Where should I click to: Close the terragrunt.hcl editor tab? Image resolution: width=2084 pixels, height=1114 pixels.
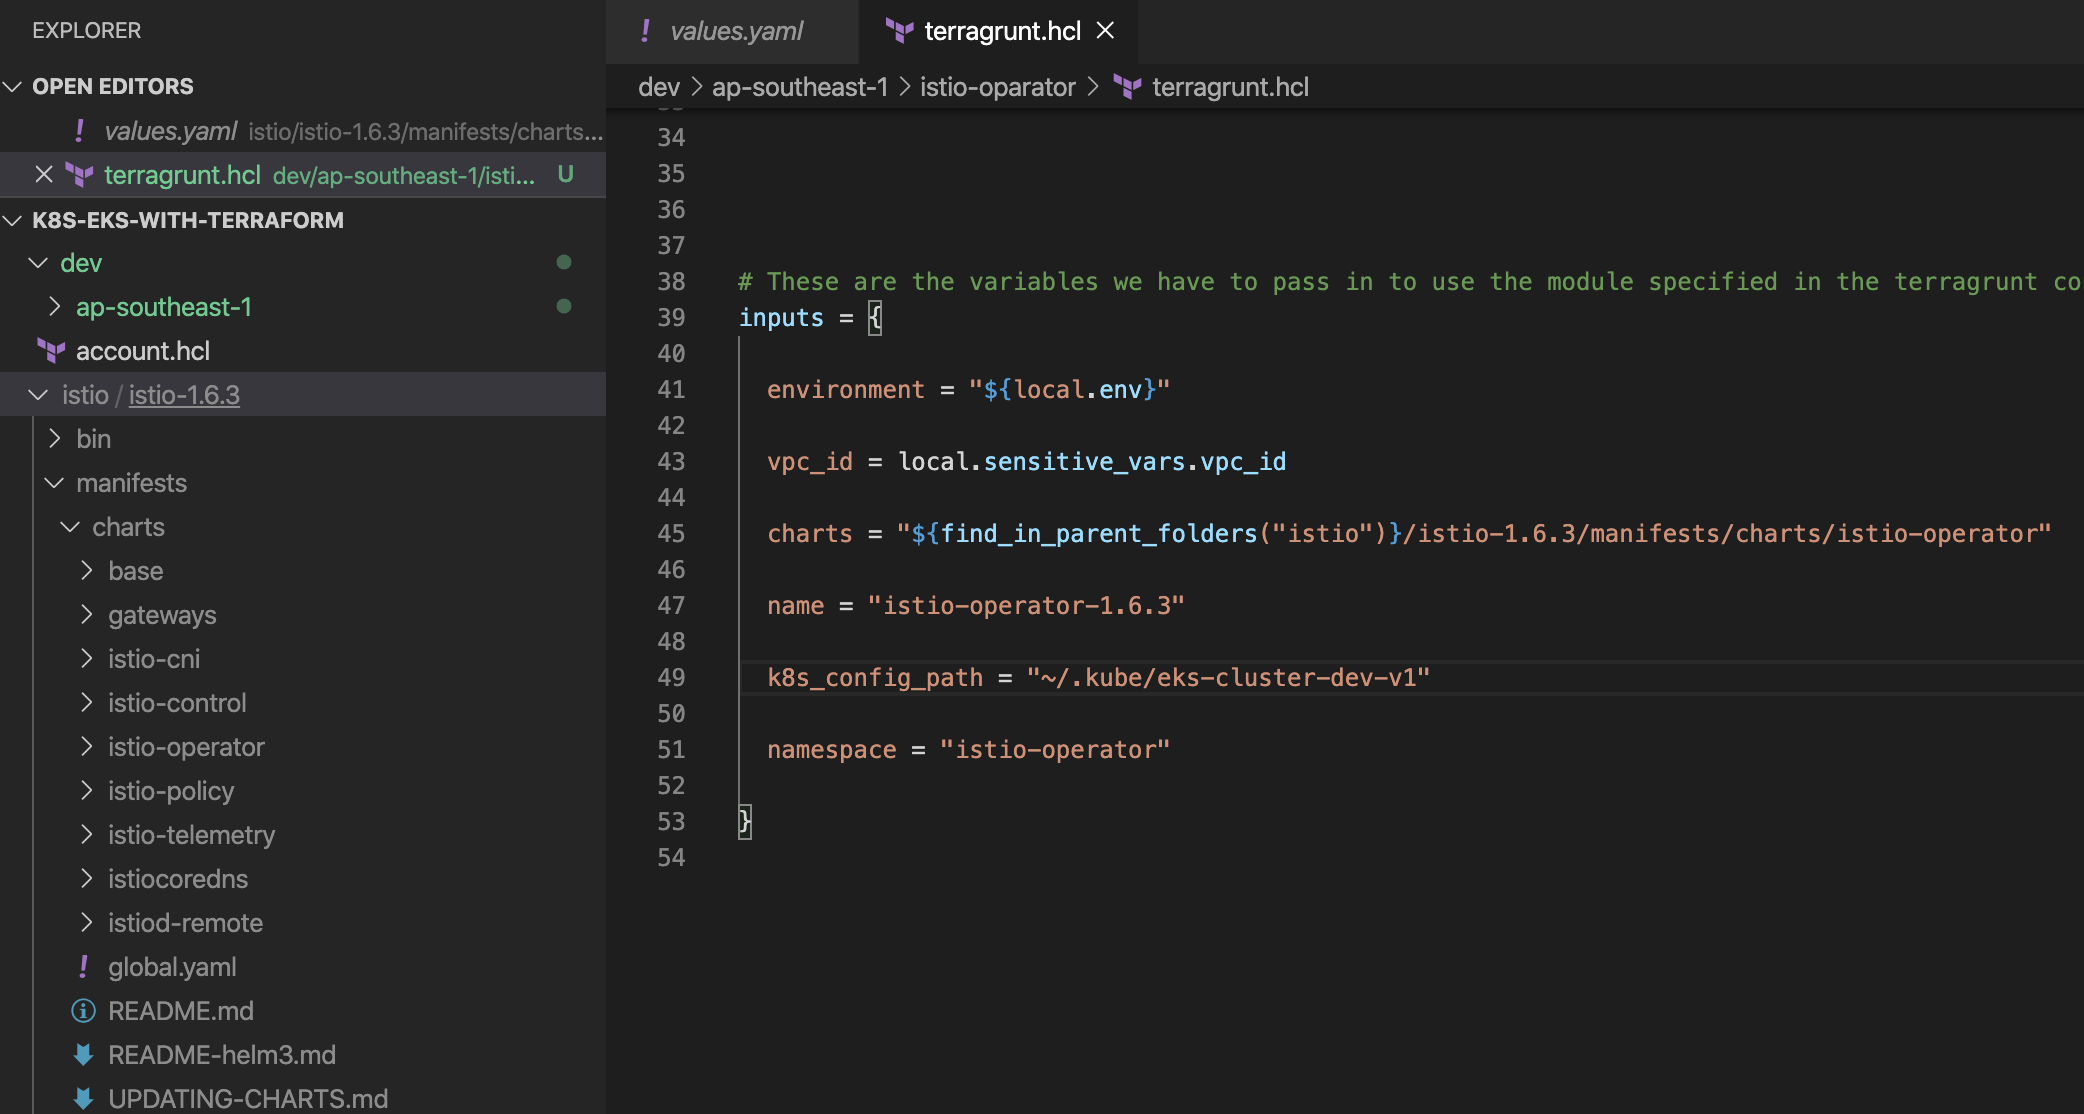(x=1105, y=31)
